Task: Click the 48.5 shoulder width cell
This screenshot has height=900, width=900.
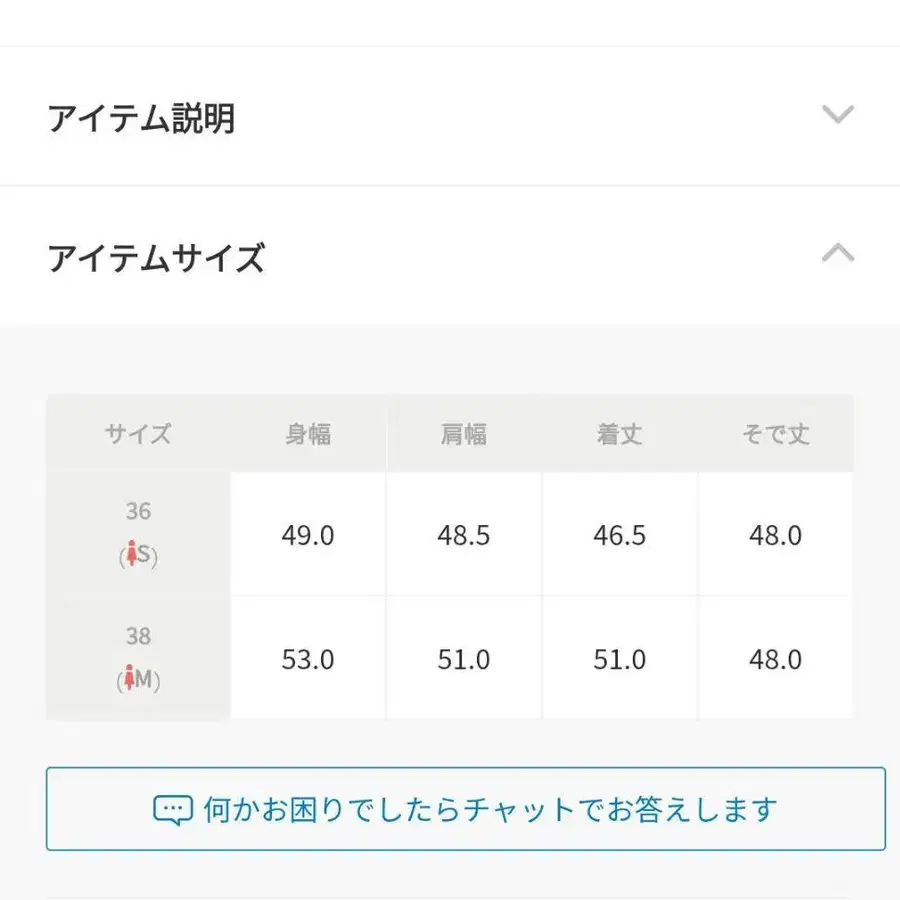Action: coord(464,535)
